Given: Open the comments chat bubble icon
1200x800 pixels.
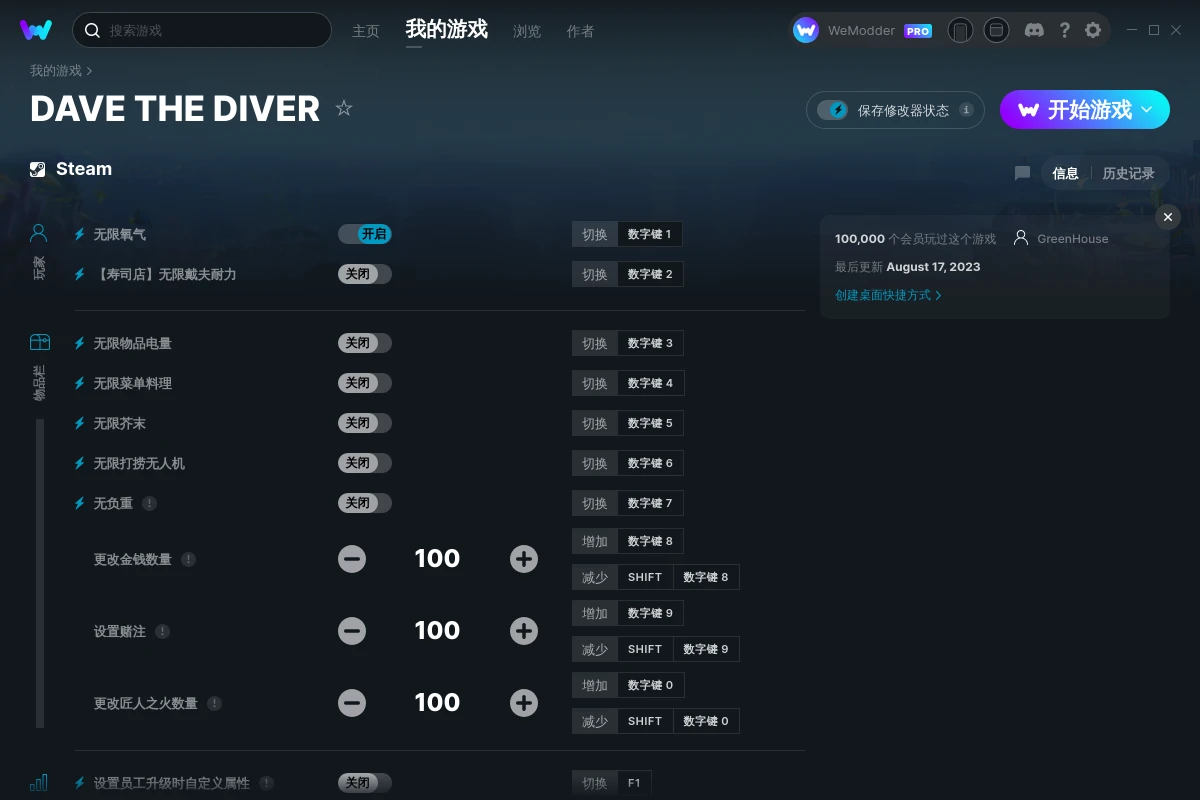Looking at the screenshot, I should 1022,173.
